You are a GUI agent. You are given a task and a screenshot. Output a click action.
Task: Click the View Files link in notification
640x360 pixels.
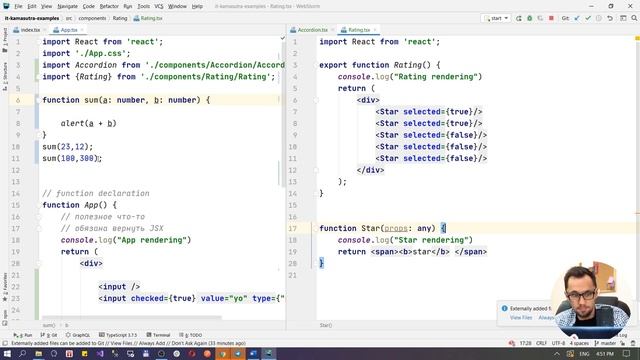521,318
